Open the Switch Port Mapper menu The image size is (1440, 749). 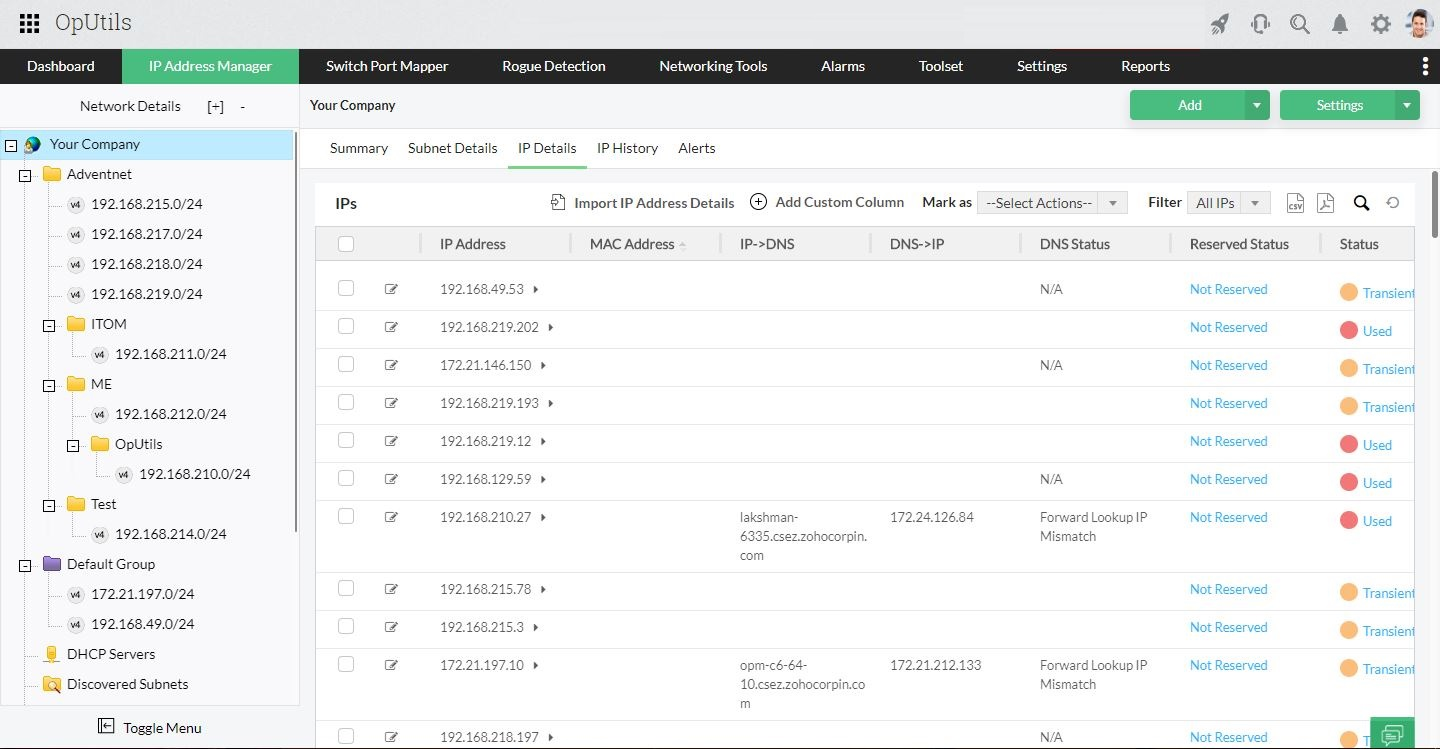[387, 66]
